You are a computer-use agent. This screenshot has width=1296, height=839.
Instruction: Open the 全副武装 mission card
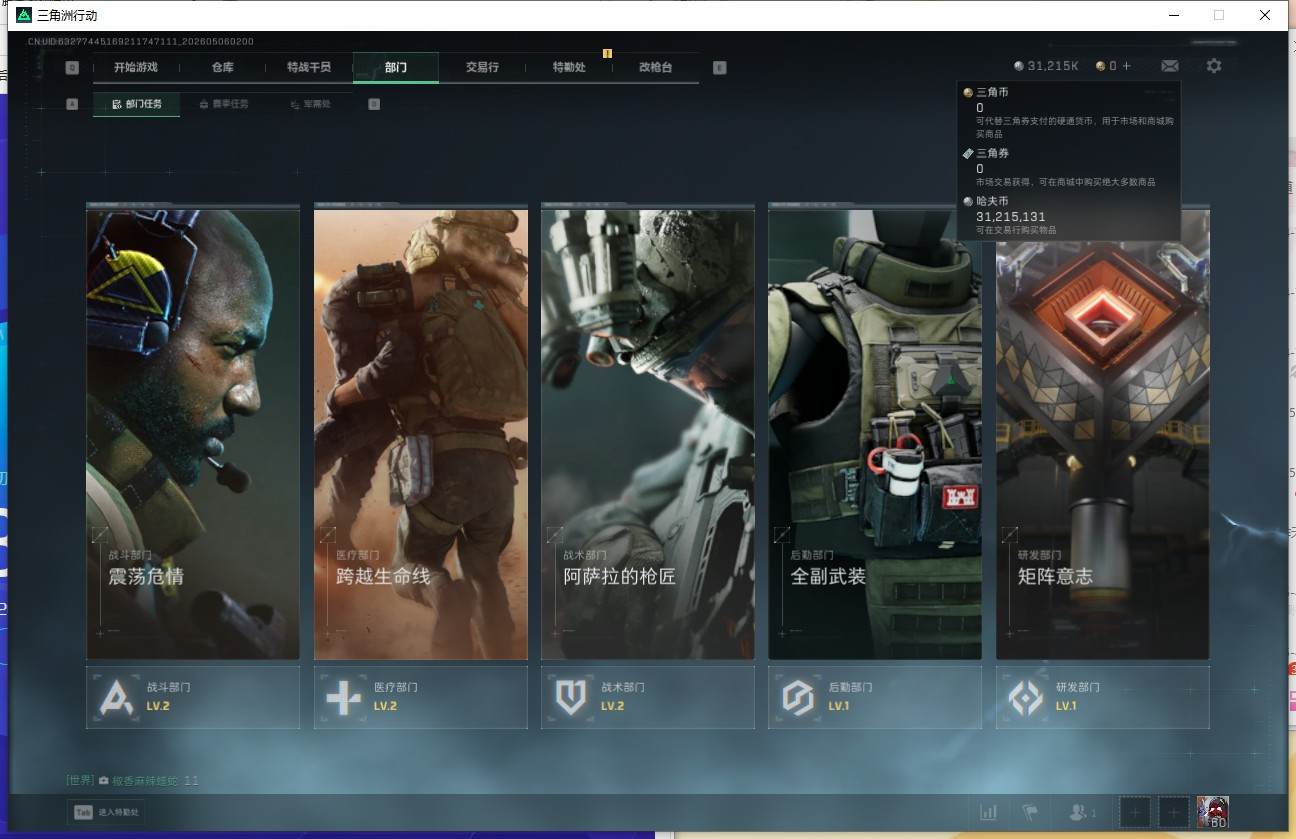(875, 432)
